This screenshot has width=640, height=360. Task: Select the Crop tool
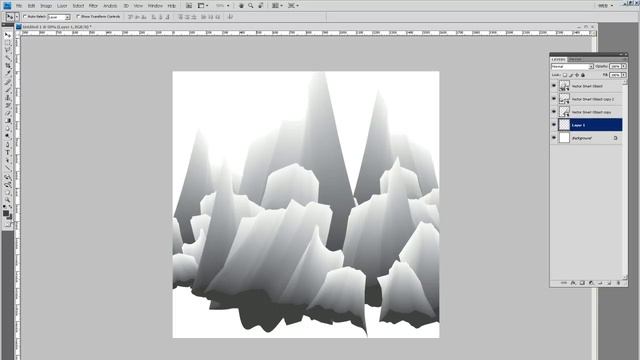(x=8, y=65)
